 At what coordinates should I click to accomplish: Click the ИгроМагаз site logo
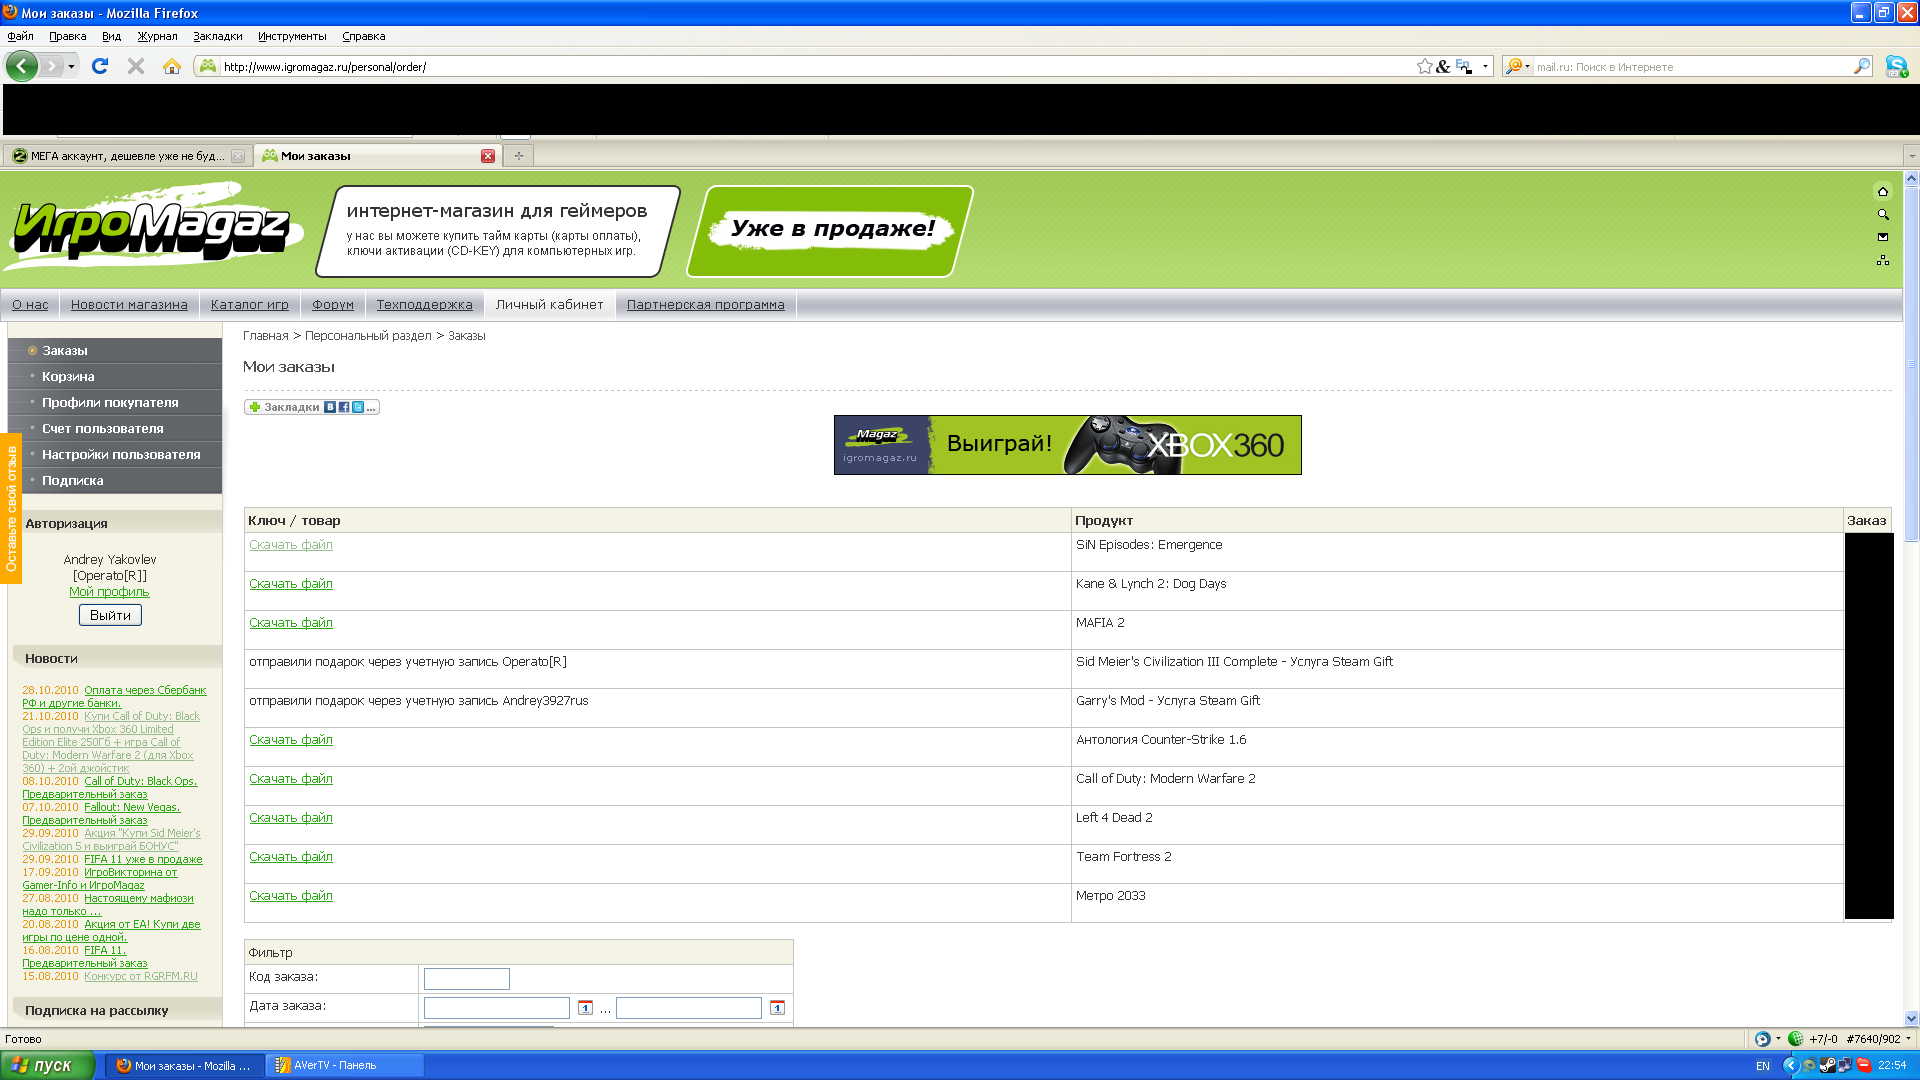(152, 227)
